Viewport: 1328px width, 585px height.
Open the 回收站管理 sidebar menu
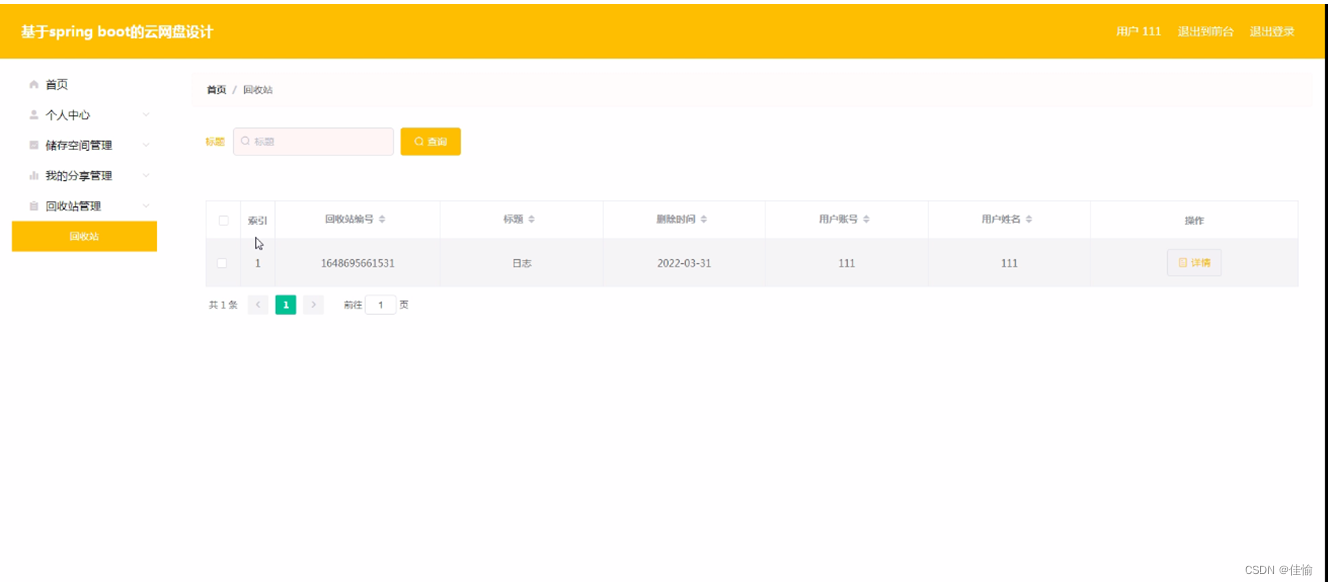(x=84, y=206)
